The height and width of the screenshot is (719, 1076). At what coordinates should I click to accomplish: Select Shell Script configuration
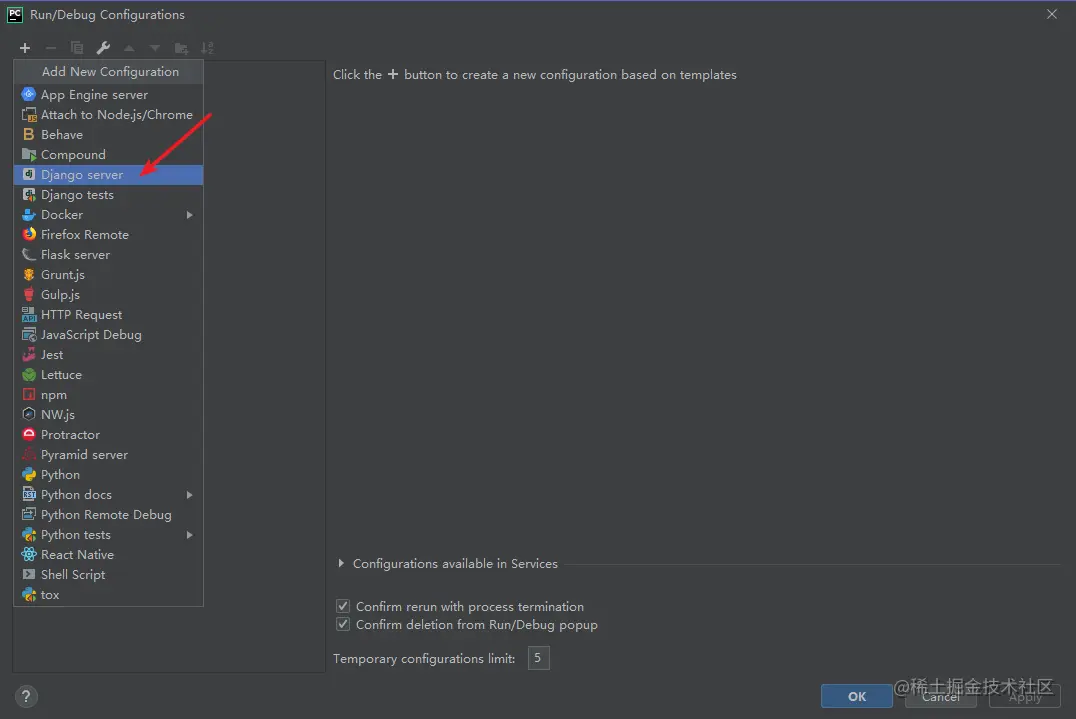pyautogui.click(x=108, y=574)
